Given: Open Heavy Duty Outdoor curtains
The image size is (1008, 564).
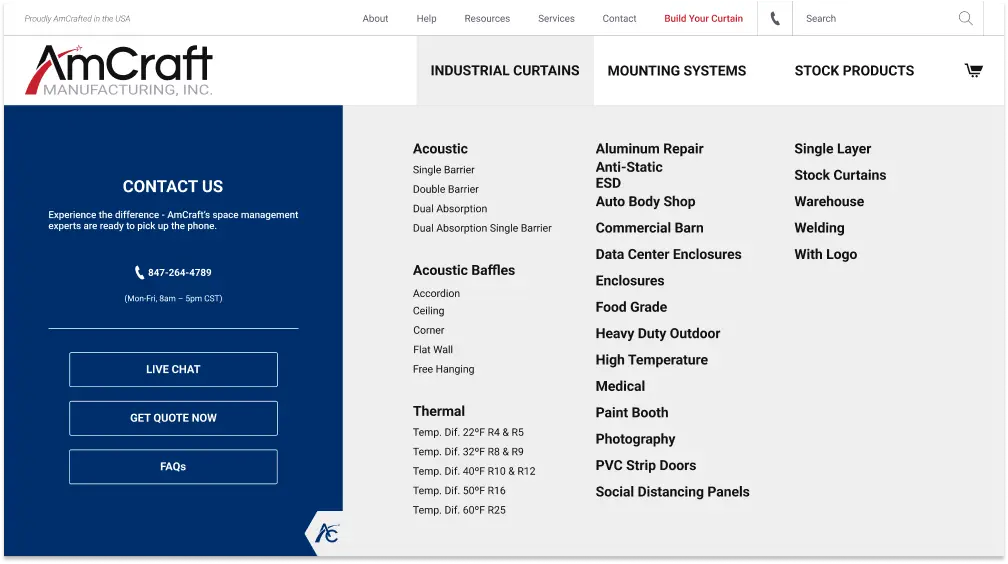Looking at the screenshot, I should (x=658, y=333).
